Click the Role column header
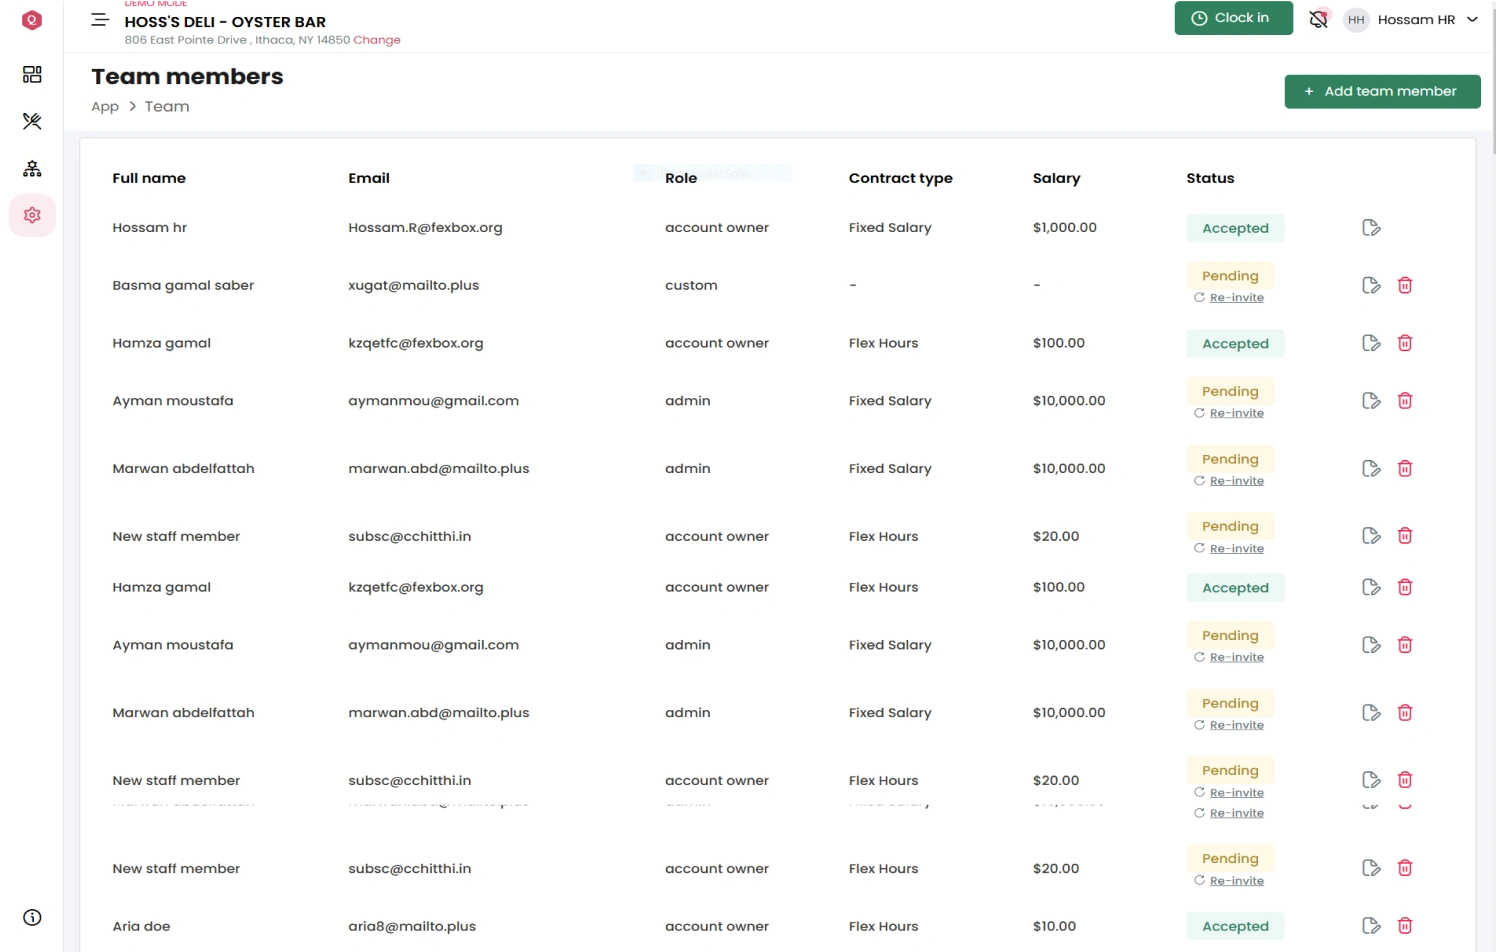This screenshot has height=952, width=1497. [x=681, y=178]
